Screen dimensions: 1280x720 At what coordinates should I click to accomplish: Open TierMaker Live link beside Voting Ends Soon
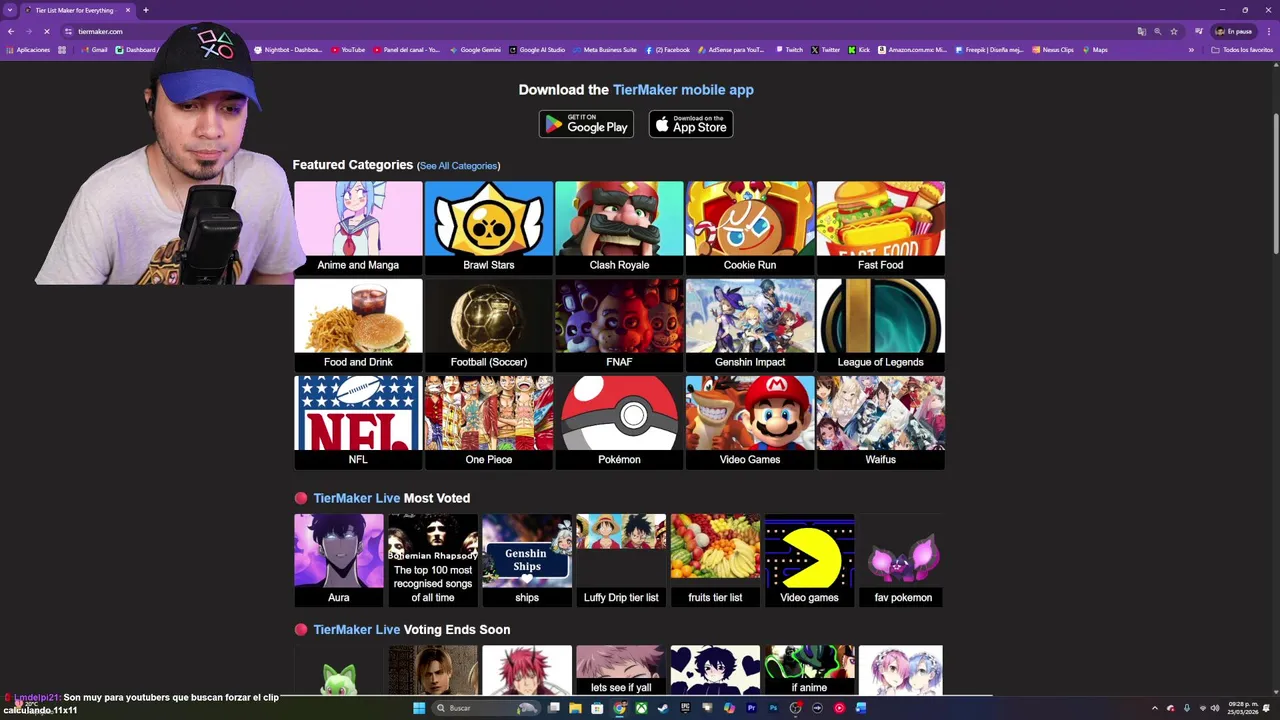[x=356, y=630]
